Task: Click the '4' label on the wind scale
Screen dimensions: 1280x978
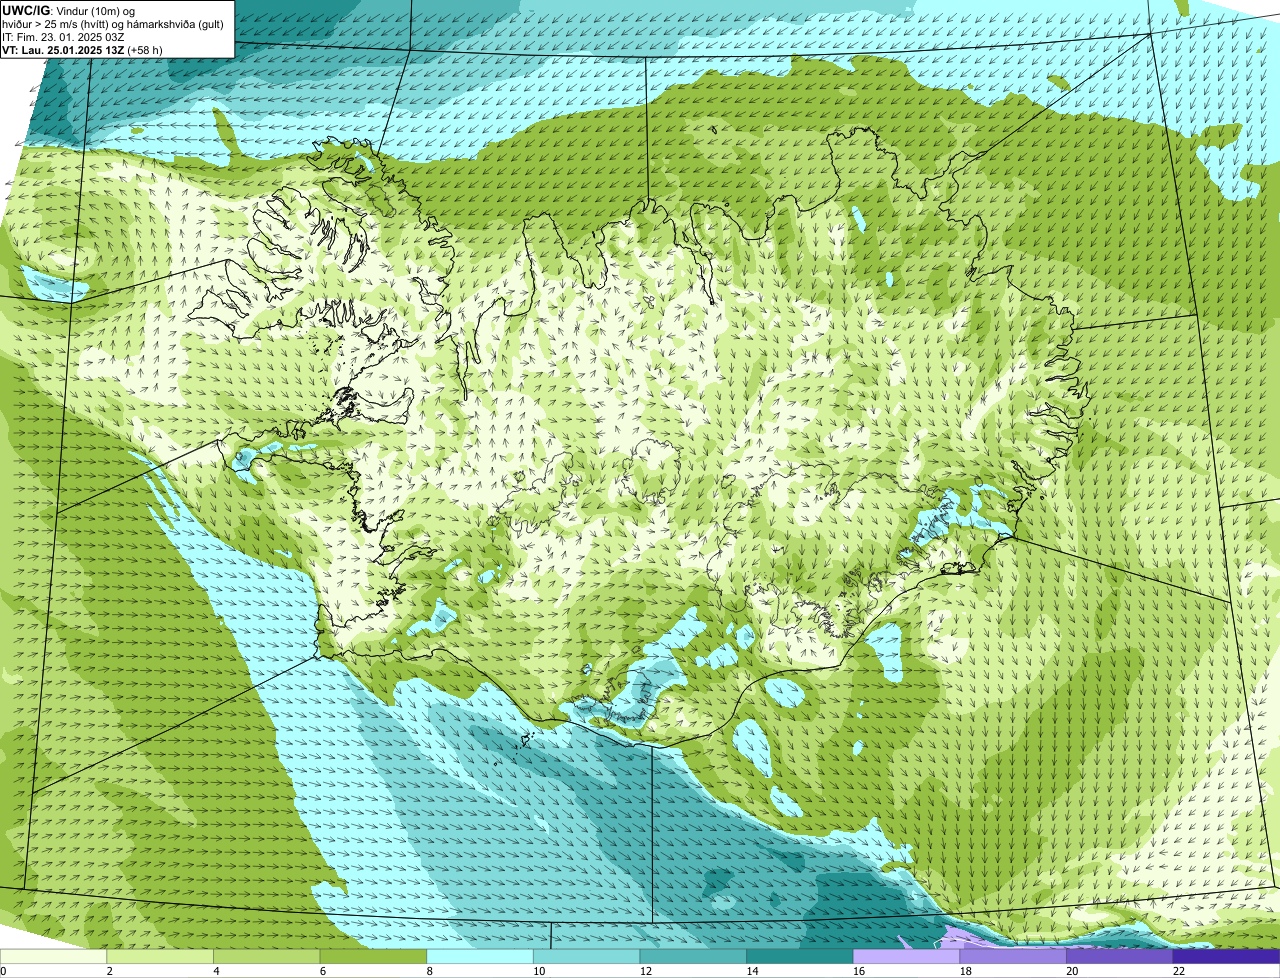Action: 216,971
